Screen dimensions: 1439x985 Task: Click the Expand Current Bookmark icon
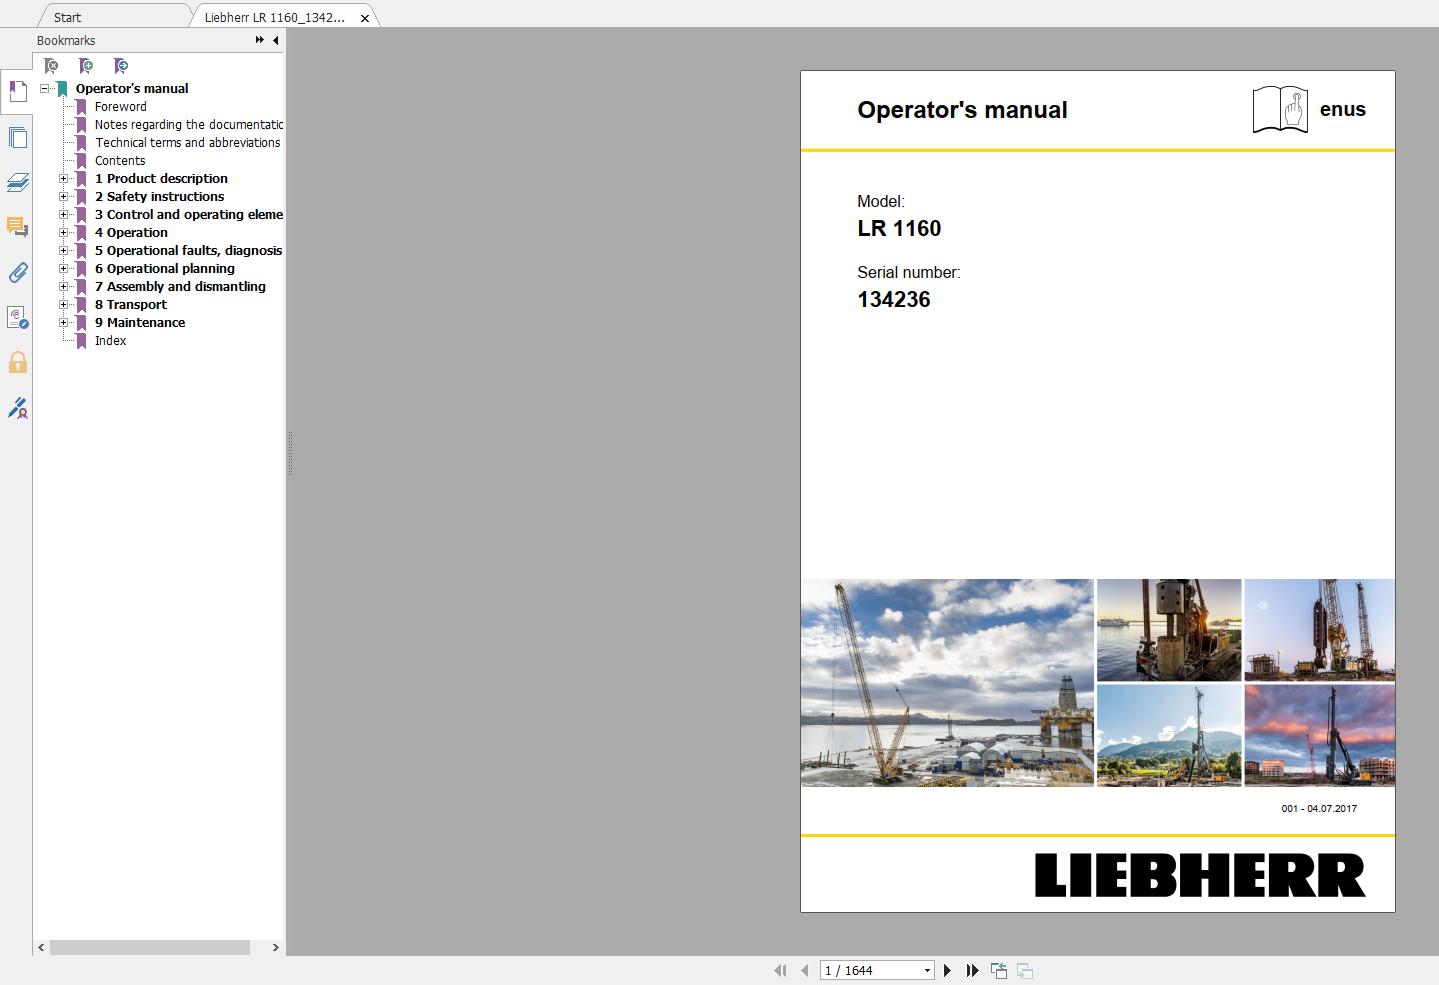[120, 66]
